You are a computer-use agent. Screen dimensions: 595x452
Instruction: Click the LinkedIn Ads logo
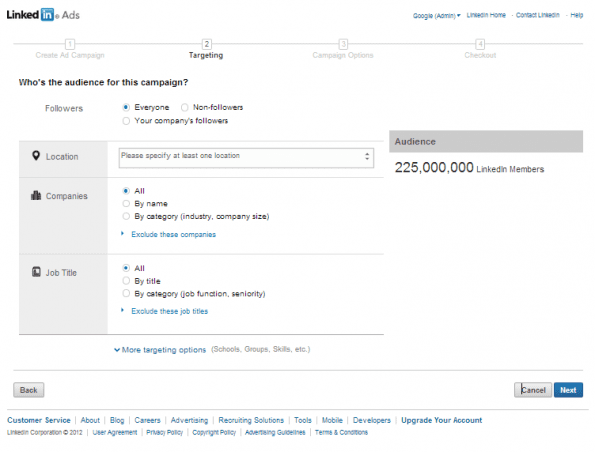coord(43,15)
